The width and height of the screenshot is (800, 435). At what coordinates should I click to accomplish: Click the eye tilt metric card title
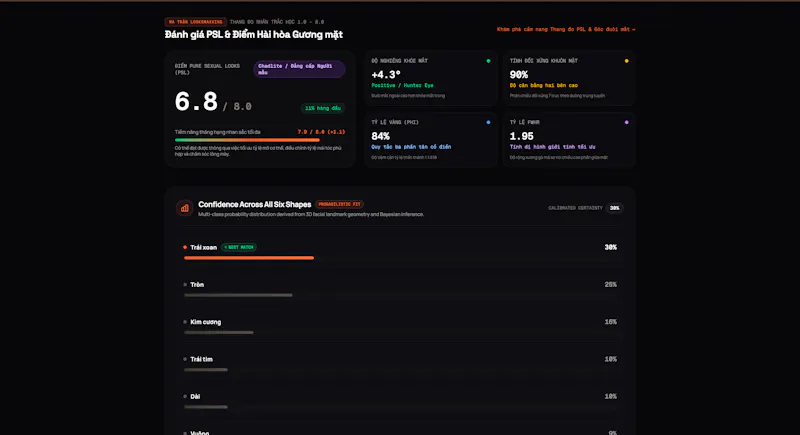[399, 61]
